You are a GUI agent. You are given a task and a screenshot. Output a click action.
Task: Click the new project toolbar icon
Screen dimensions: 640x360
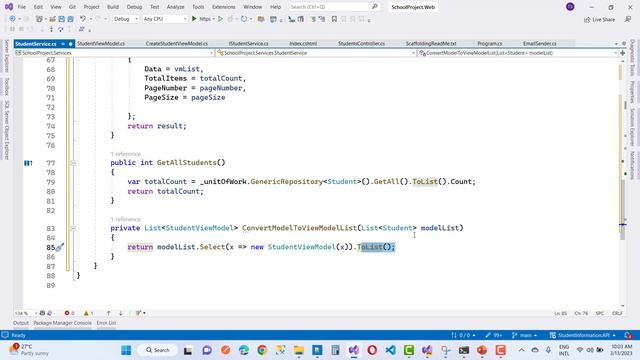(39, 19)
